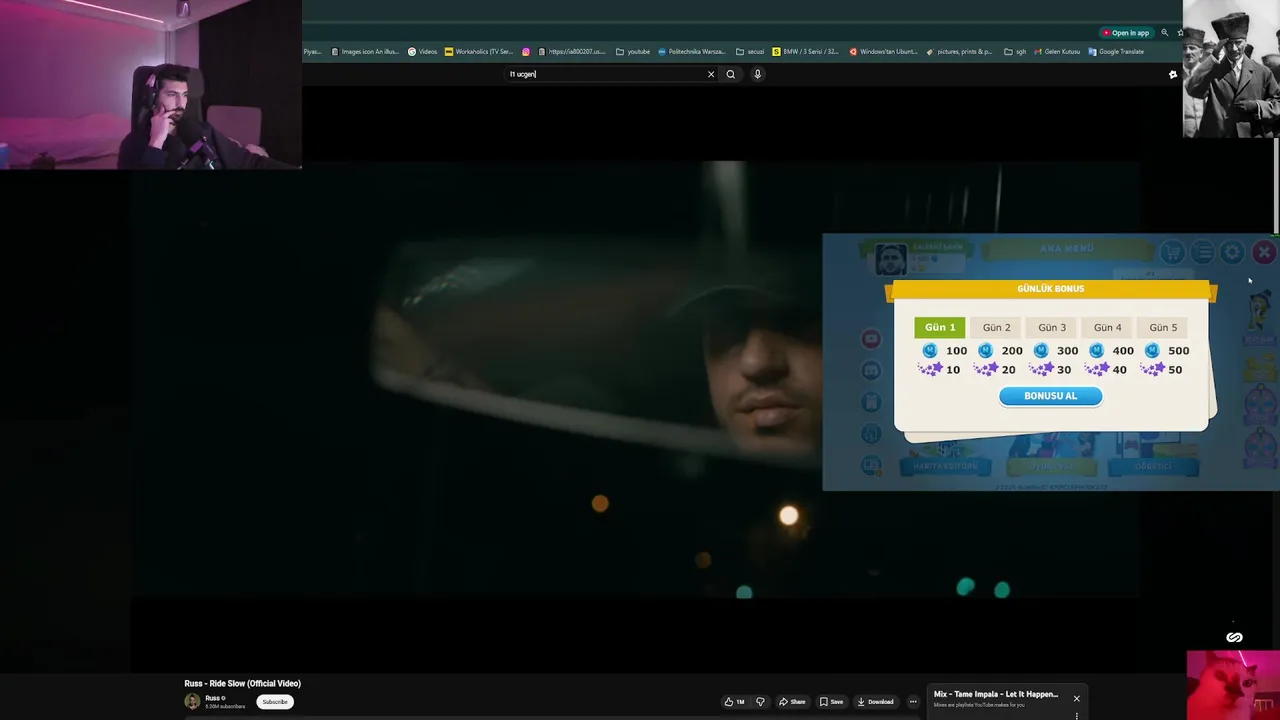1280x720 pixels.
Task: Open the game list menu icon
Action: point(1202,252)
